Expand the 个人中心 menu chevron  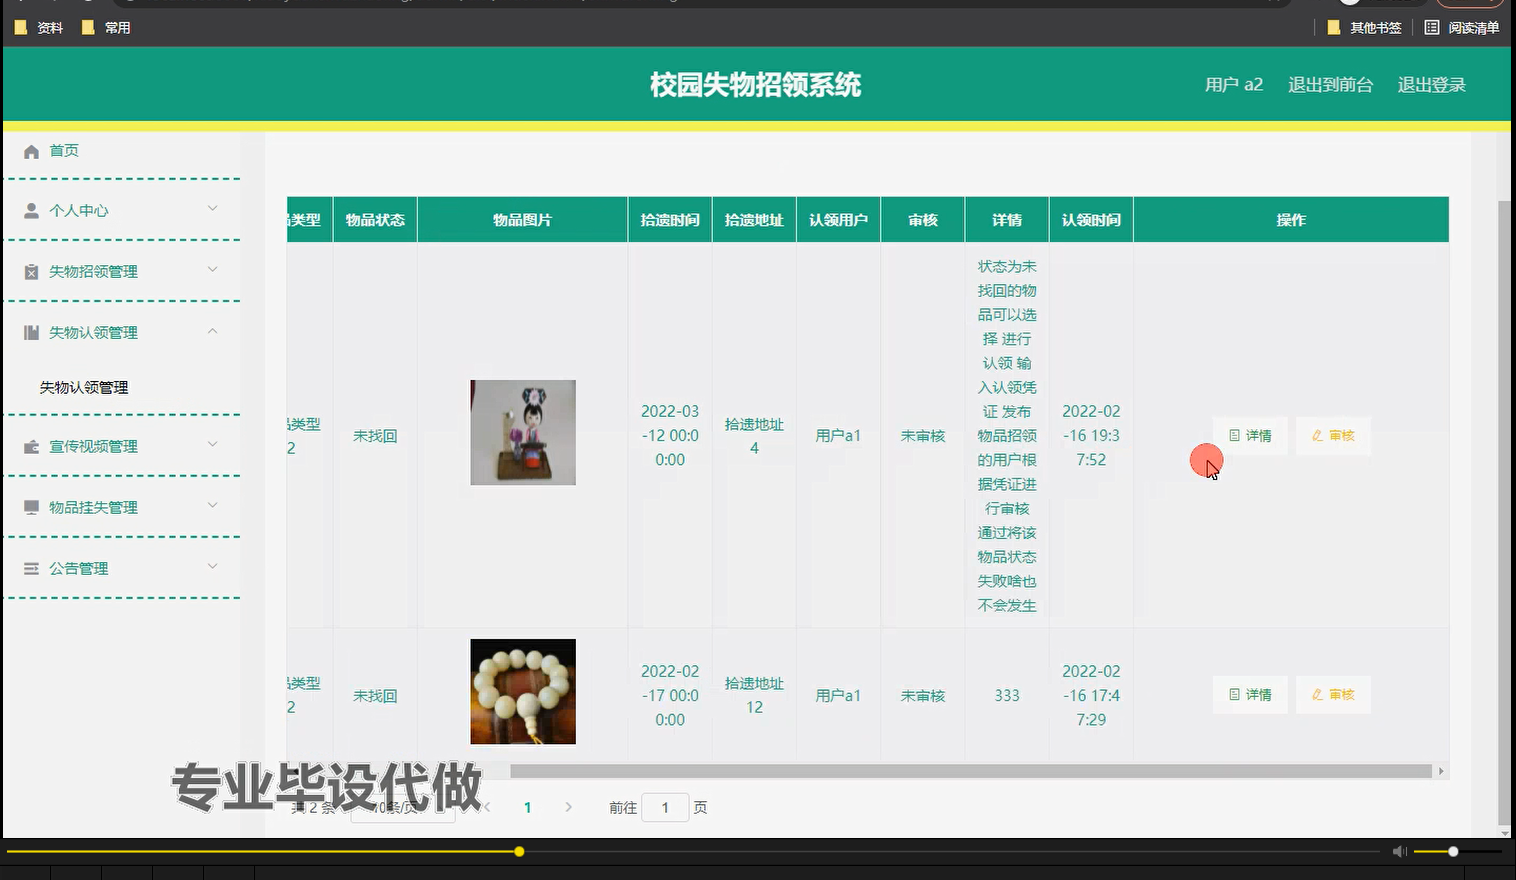pos(211,210)
